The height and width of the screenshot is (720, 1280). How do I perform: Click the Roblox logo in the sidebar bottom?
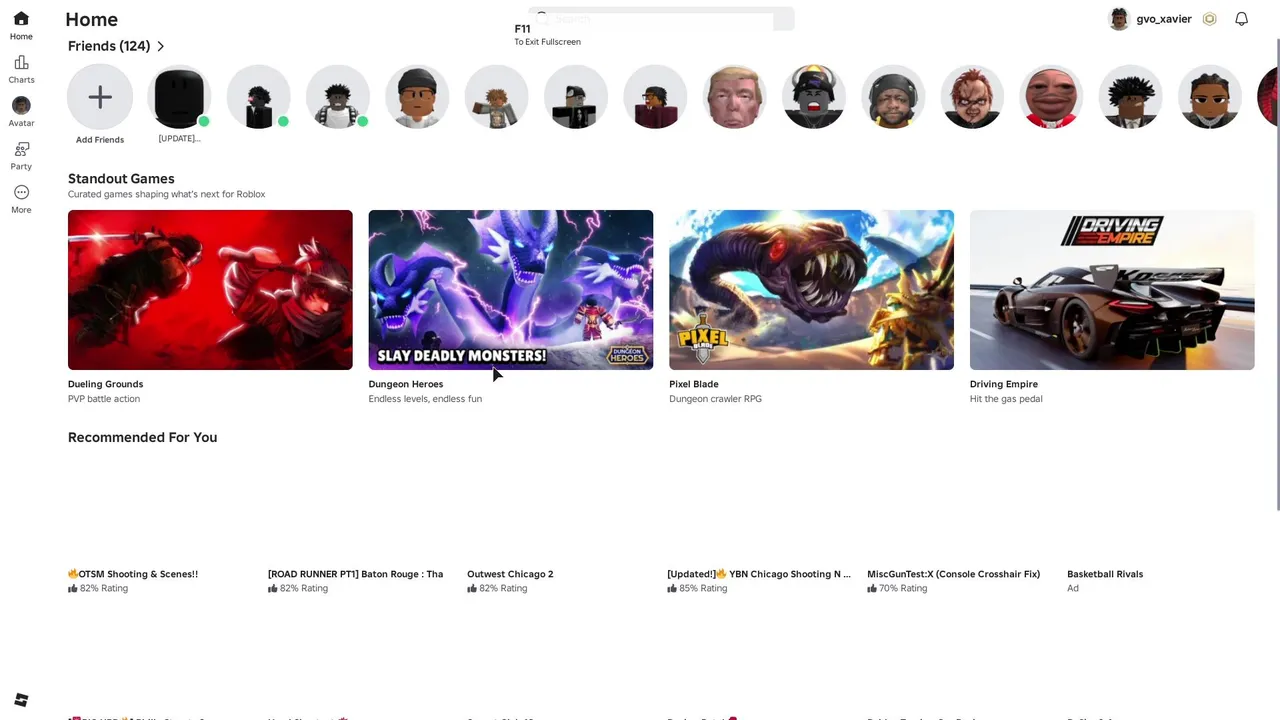21,700
